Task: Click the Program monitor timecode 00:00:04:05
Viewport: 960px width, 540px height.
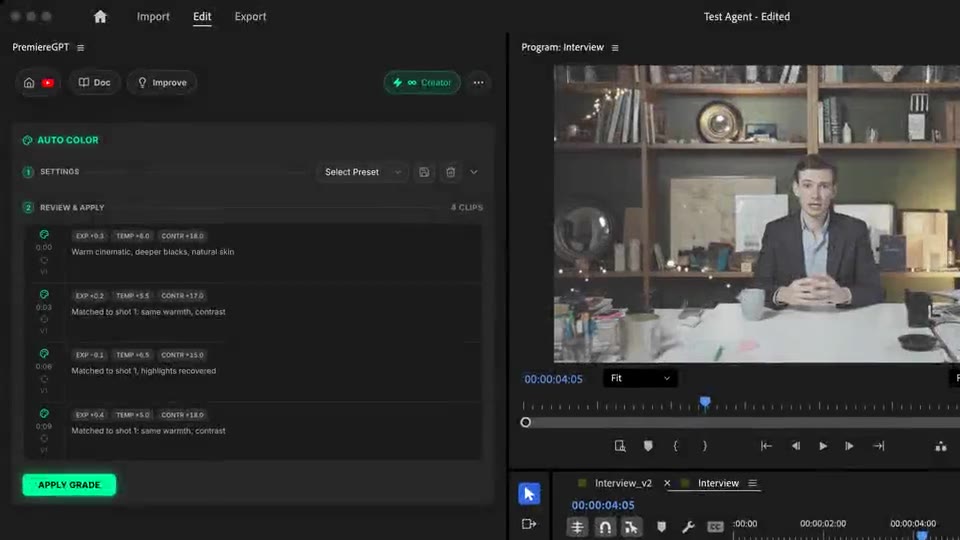Action: pyautogui.click(x=553, y=379)
